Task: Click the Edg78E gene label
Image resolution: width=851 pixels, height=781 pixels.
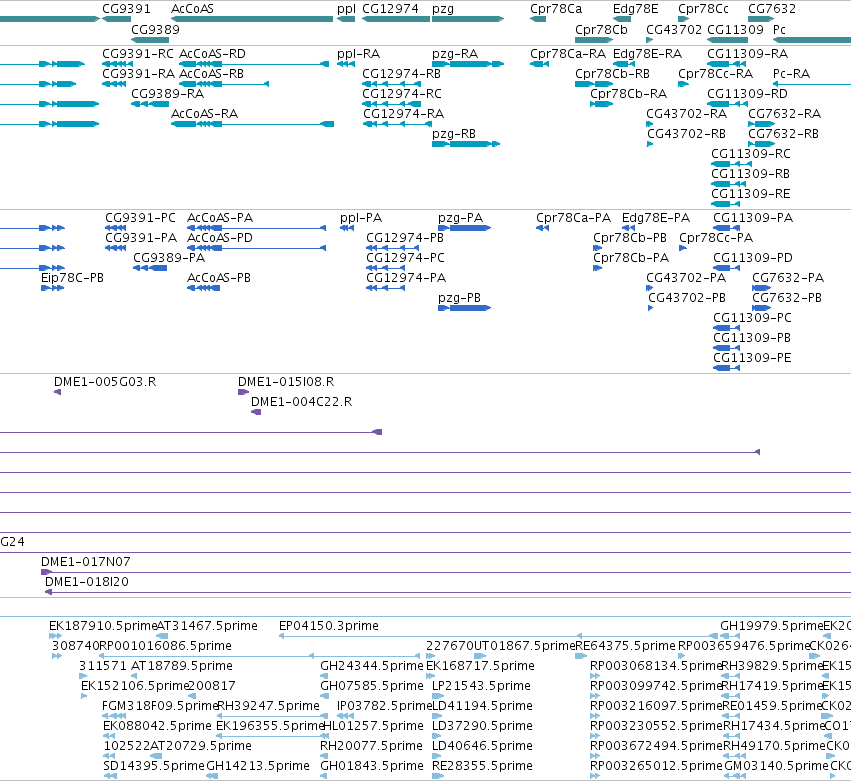Action: click(636, 9)
